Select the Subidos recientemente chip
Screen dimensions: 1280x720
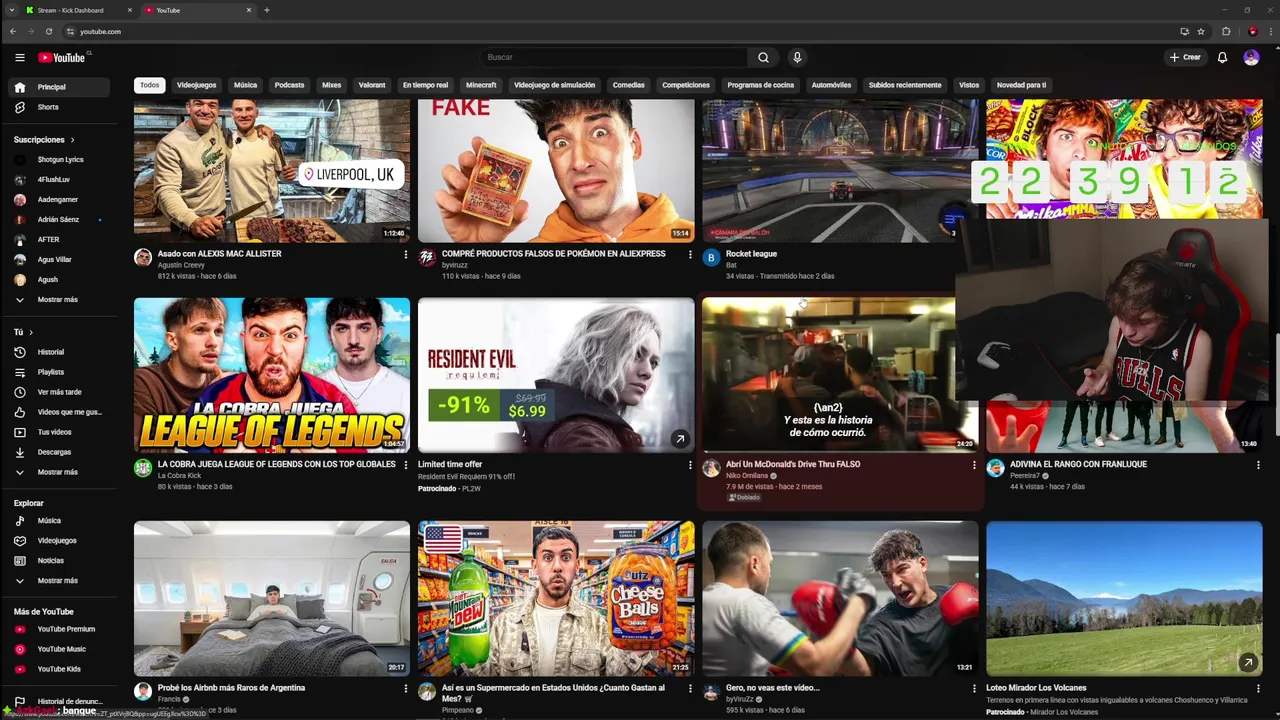[905, 85]
